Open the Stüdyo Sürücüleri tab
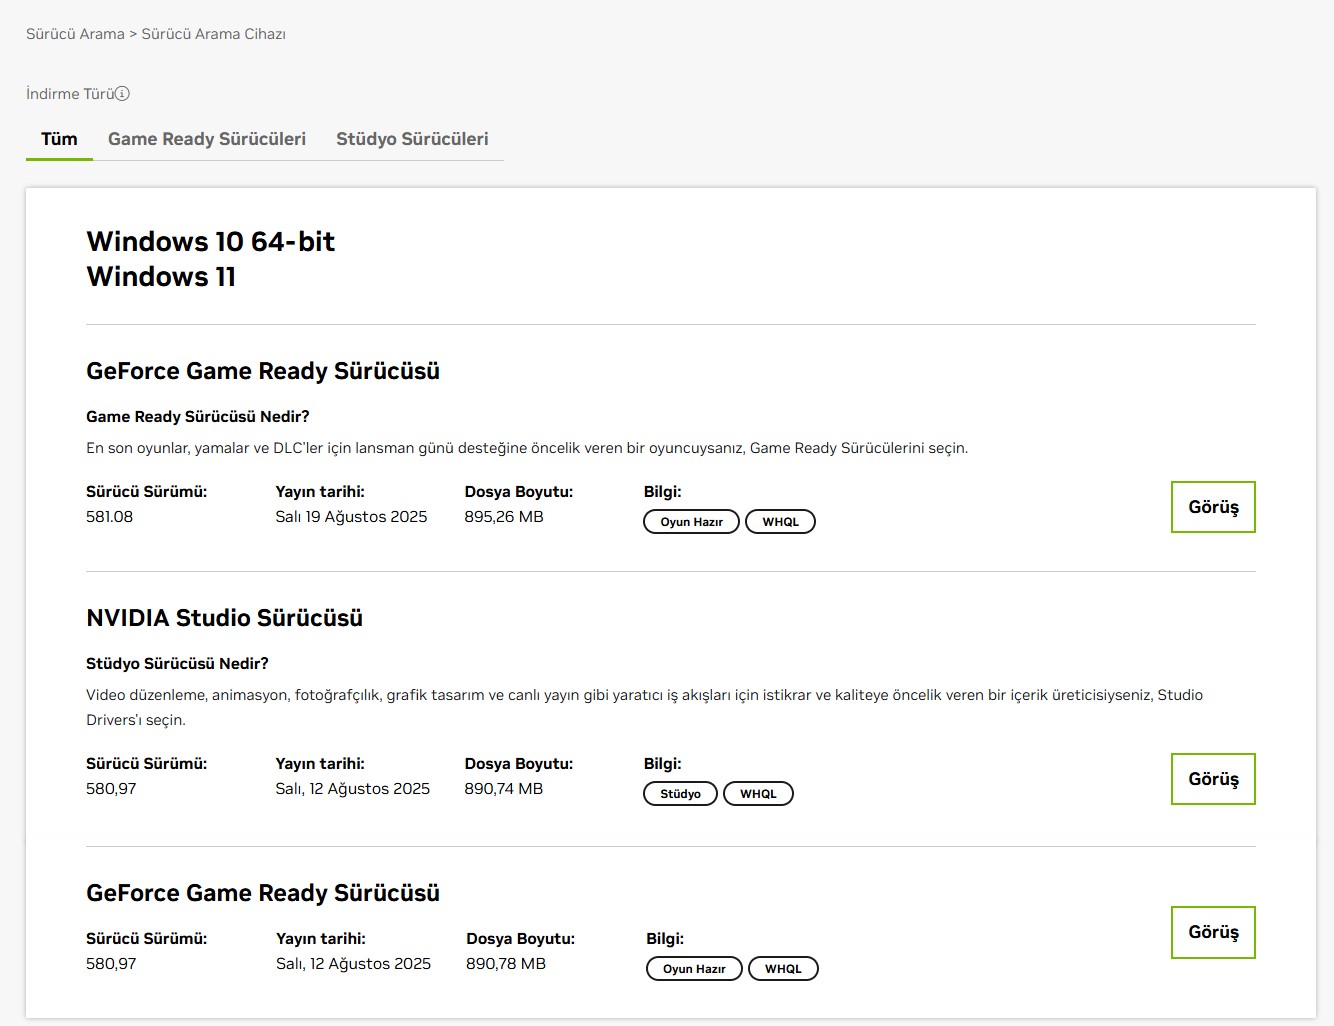 tap(412, 139)
